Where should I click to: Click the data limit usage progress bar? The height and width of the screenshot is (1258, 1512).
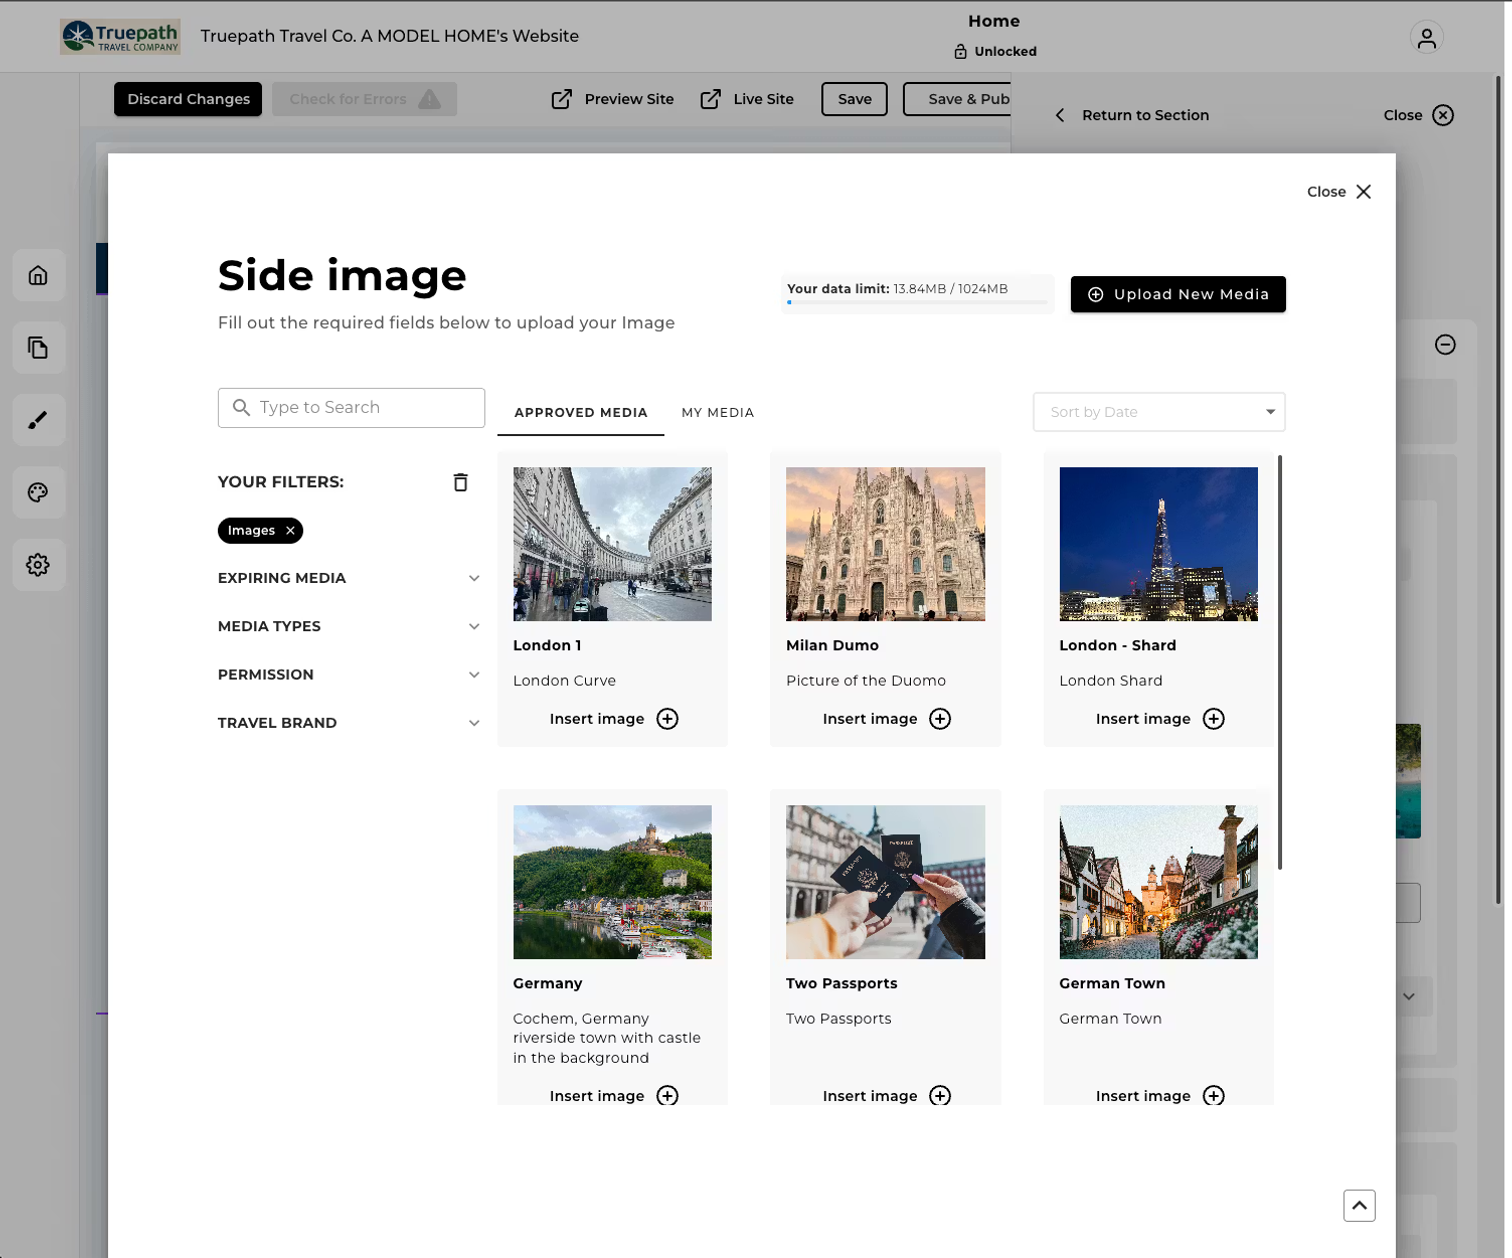[917, 302]
